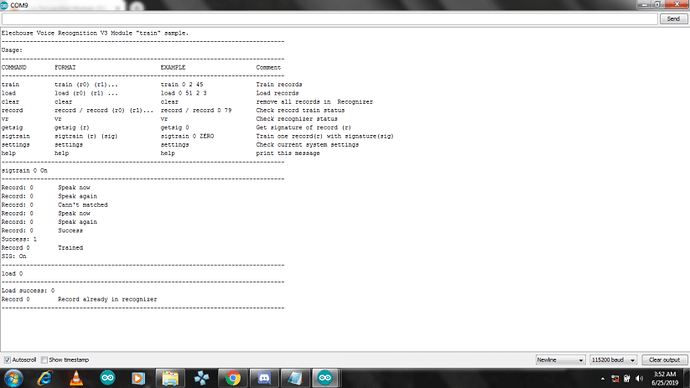Open the pinned Arduino IDE taskbar icon

point(107,378)
